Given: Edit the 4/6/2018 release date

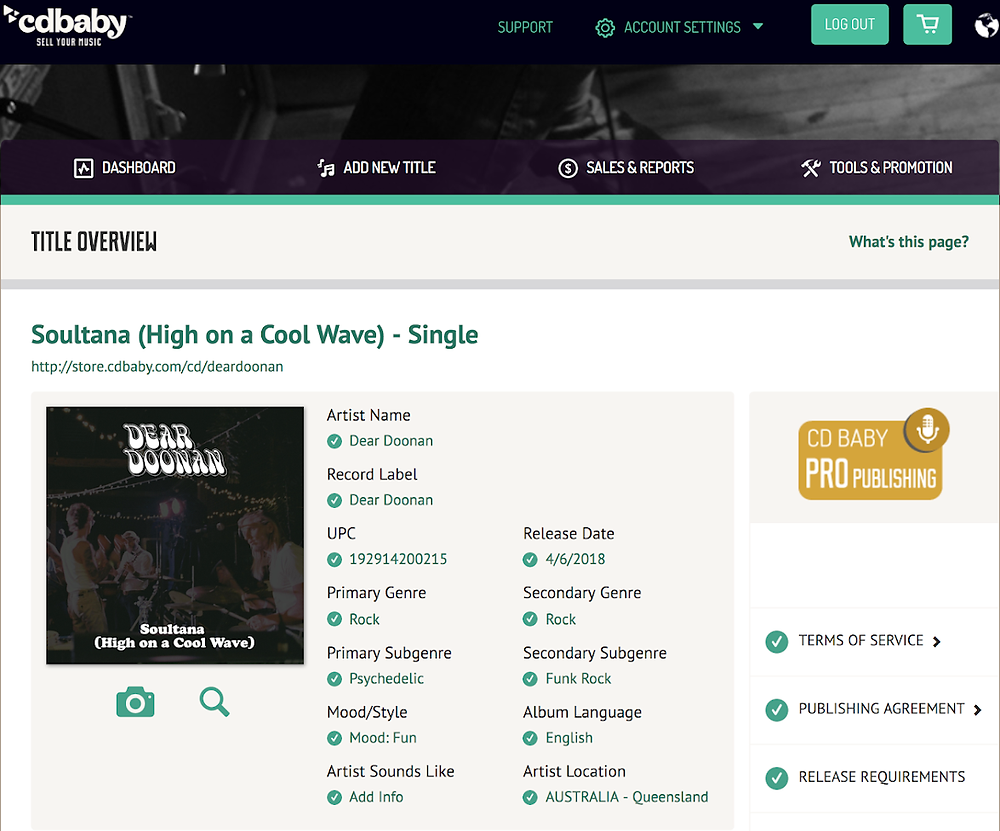Looking at the screenshot, I should (x=575, y=559).
